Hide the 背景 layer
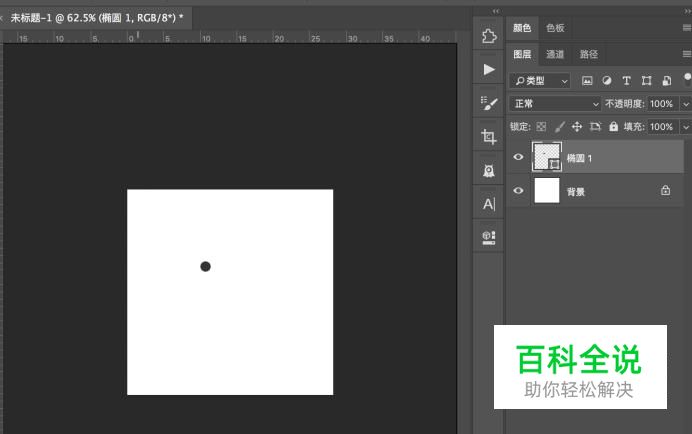The width and height of the screenshot is (692, 434). coord(518,190)
